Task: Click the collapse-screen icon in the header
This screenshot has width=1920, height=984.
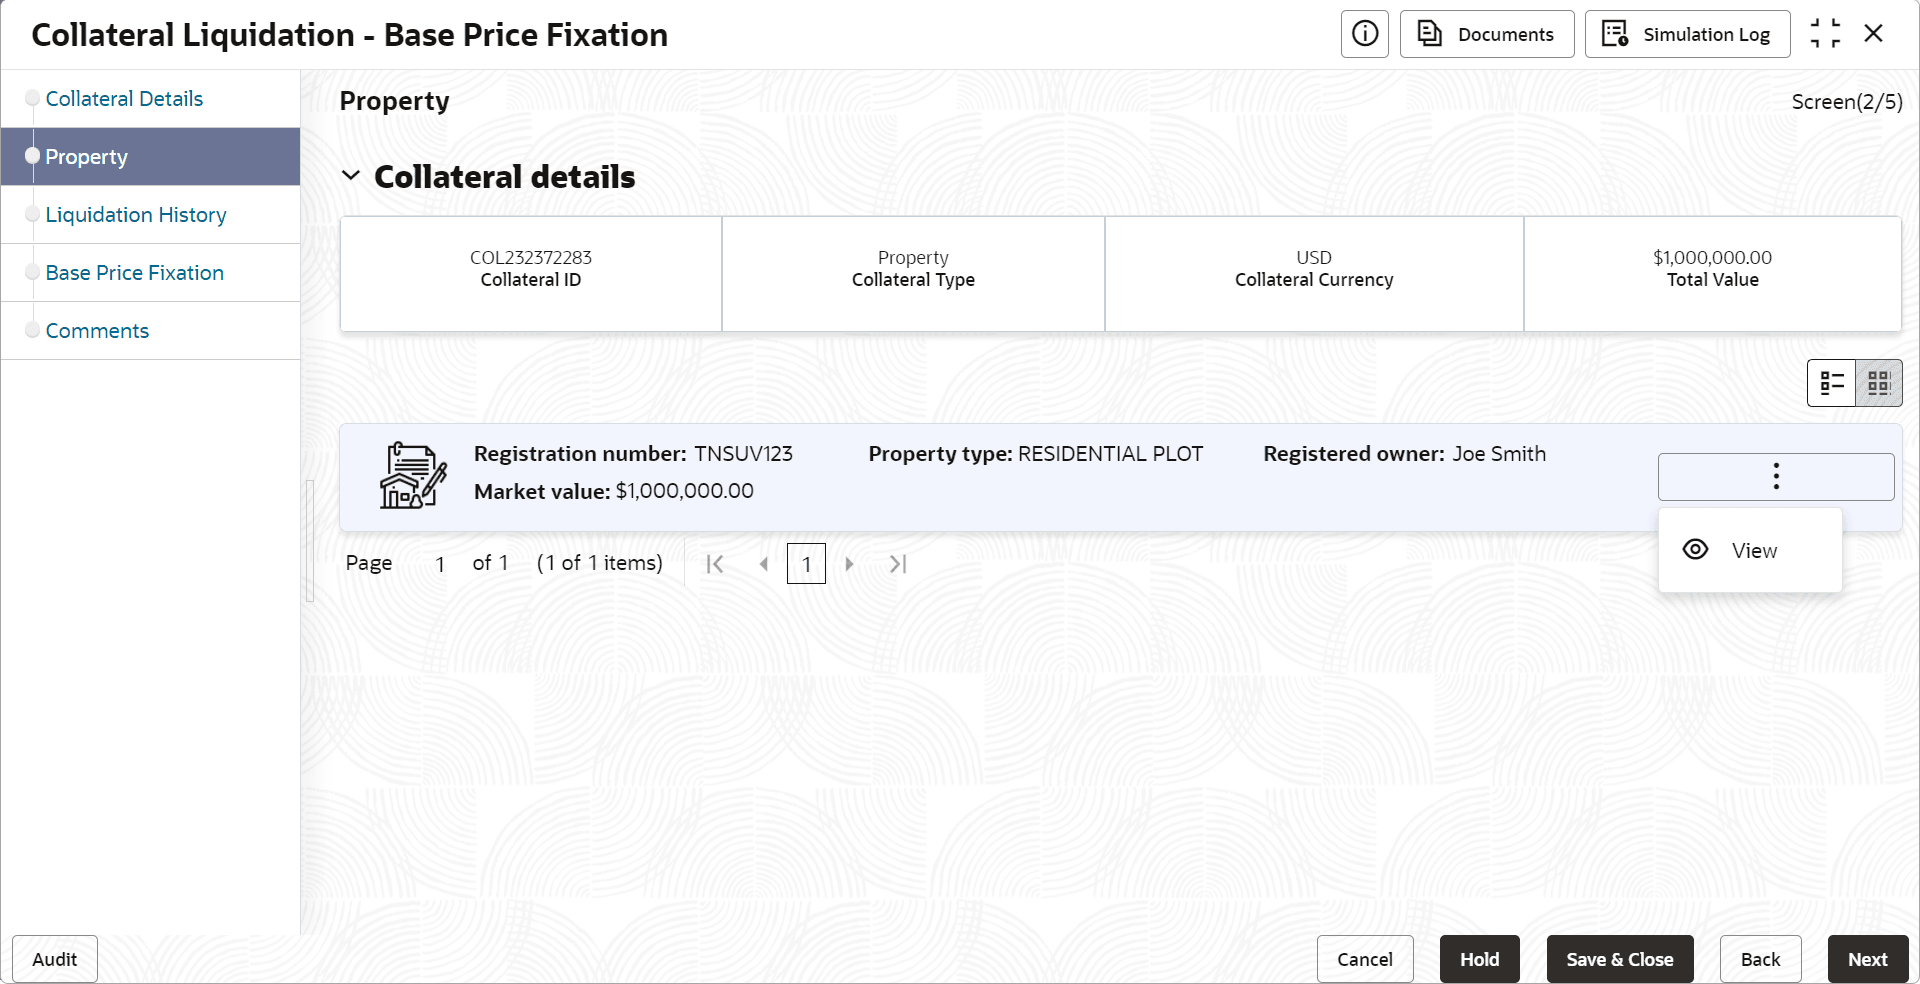Action: (x=1825, y=34)
